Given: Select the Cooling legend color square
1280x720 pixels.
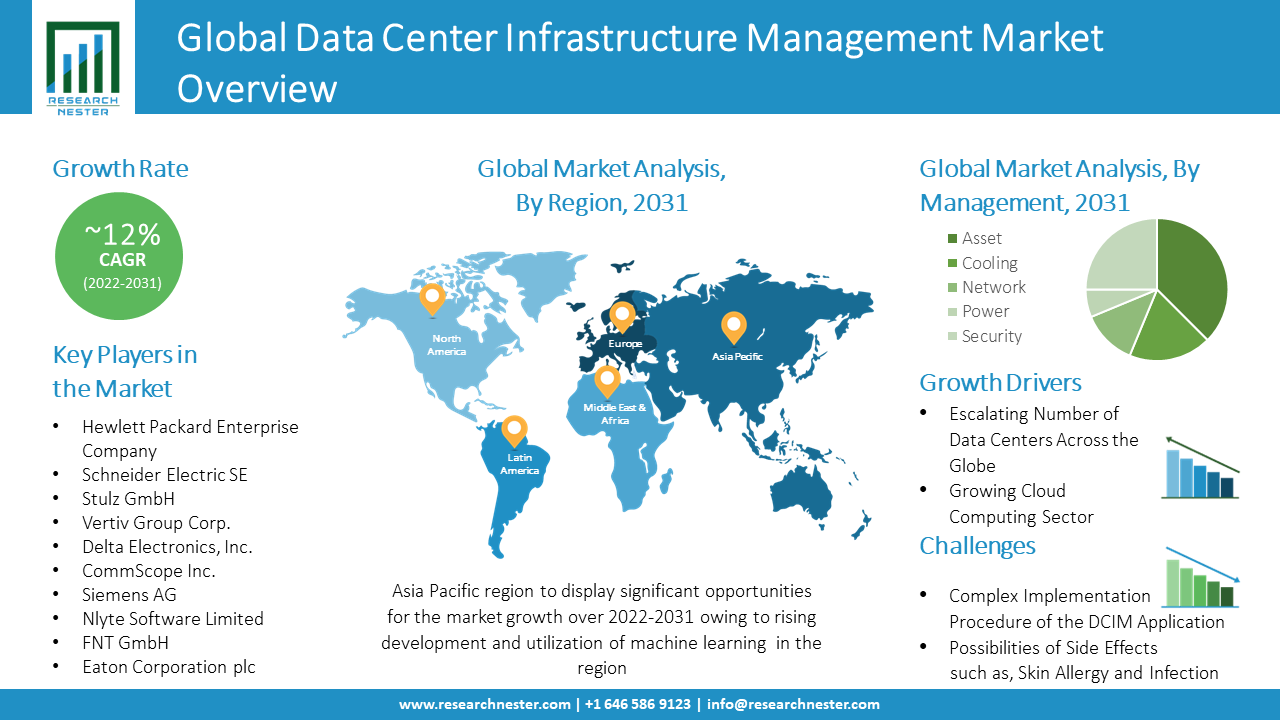Looking at the screenshot, I should point(952,263).
